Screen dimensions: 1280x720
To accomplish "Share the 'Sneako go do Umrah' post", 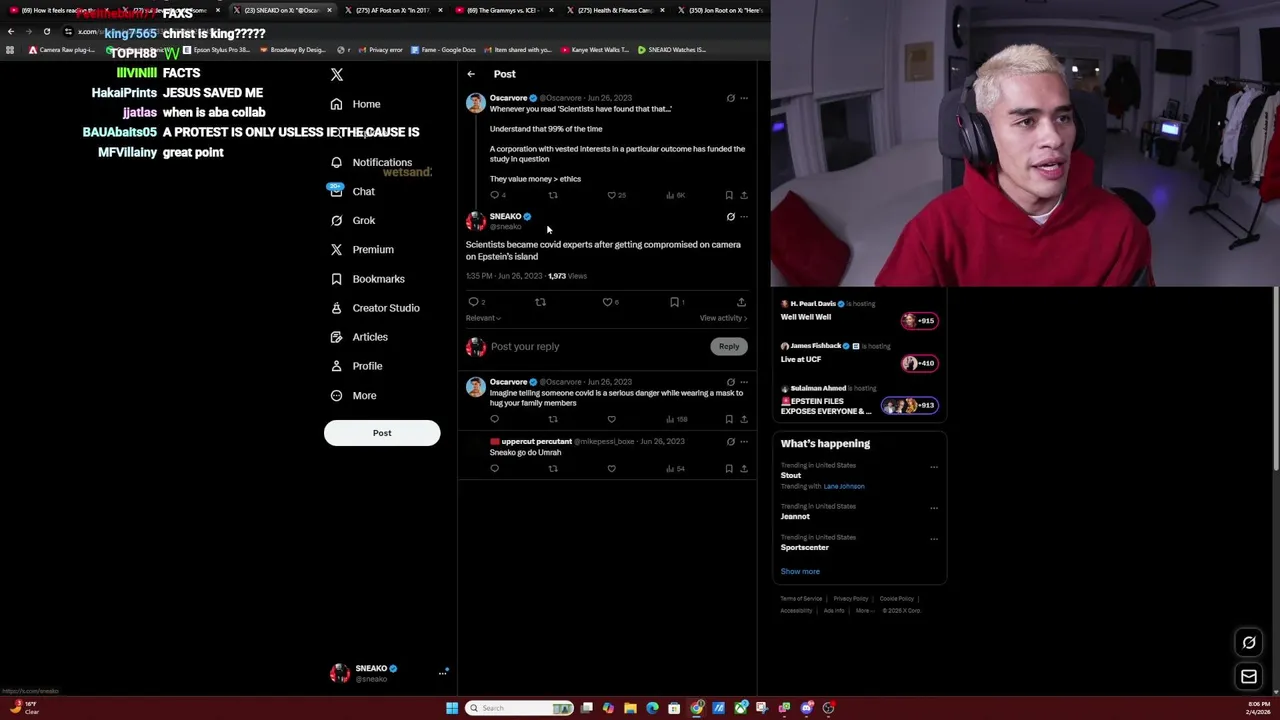I will click(x=744, y=468).
